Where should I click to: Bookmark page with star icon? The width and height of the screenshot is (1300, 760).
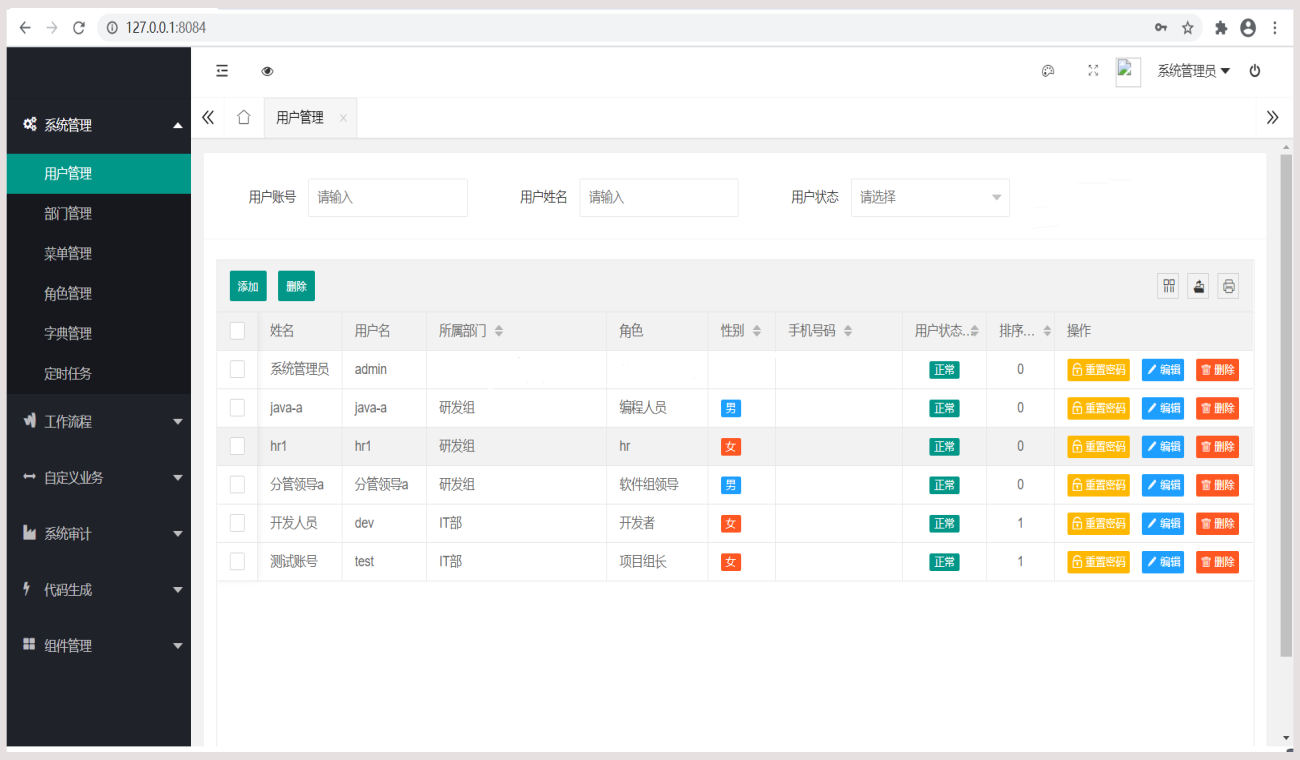tap(1188, 28)
